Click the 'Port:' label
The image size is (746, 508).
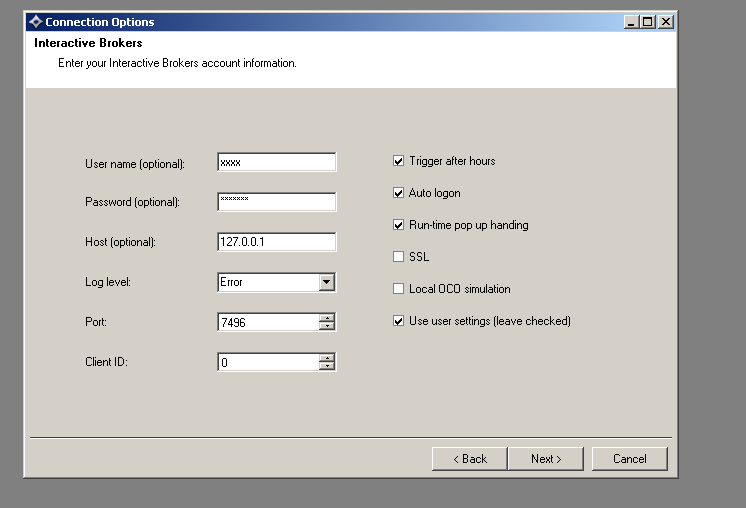pos(96,322)
